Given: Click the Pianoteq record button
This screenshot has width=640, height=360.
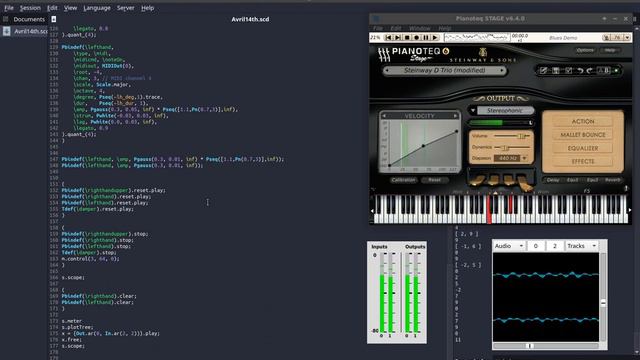Looking at the screenshot, I should coord(416,38).
